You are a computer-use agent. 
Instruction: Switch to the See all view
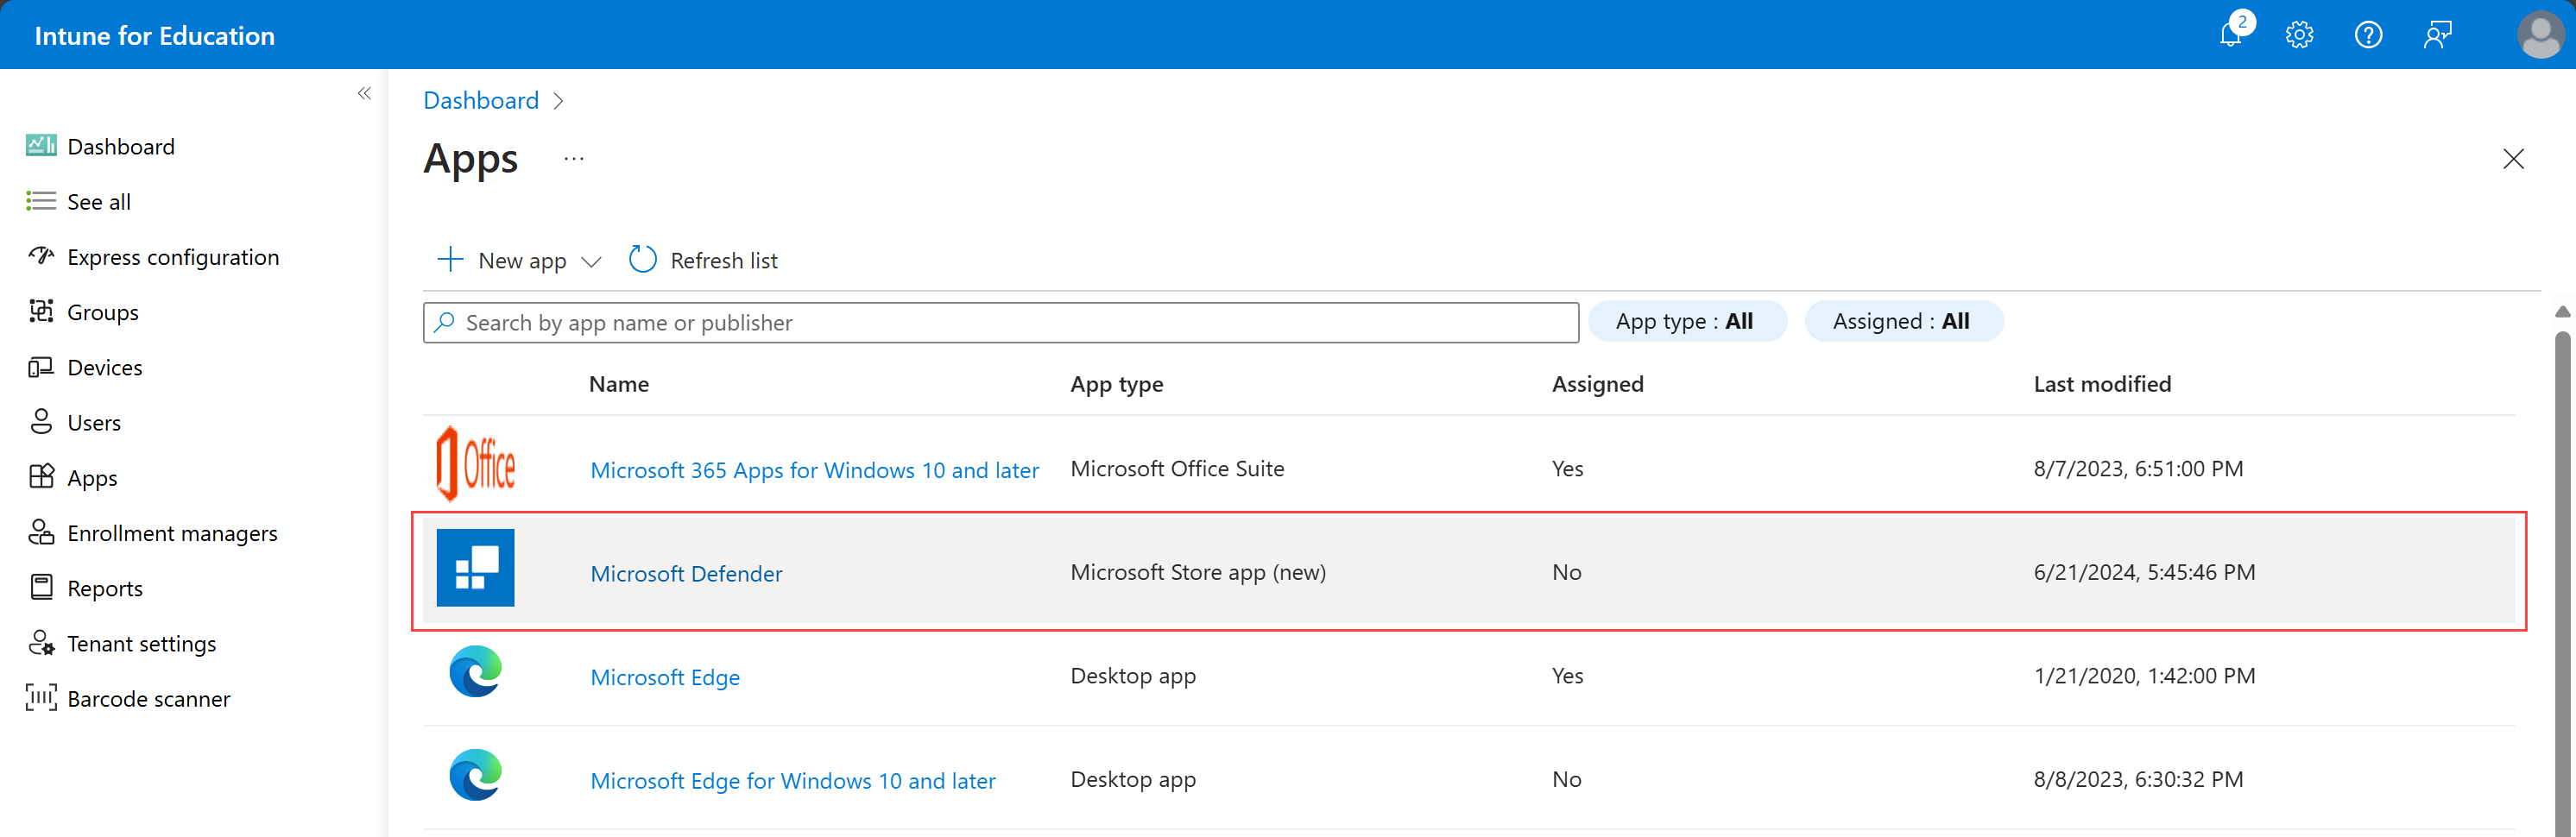(98, 201)
